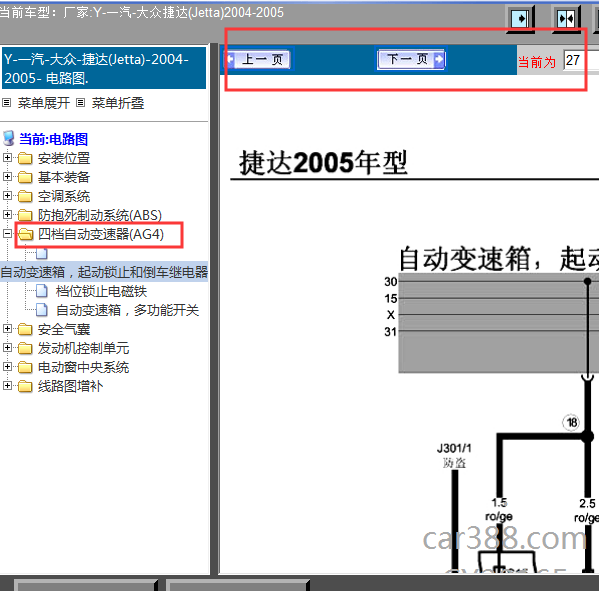Click the computer icon beside 当前:电路图
This screenshot has width=599, height=591.
point(9,138)
